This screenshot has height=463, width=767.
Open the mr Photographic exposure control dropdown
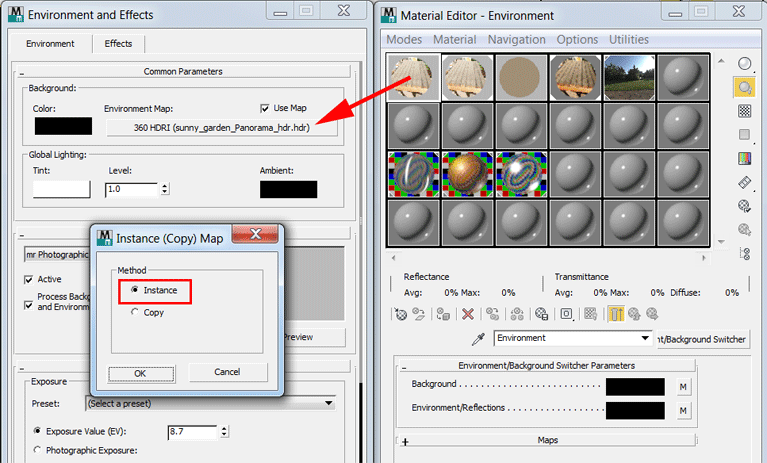57,254
